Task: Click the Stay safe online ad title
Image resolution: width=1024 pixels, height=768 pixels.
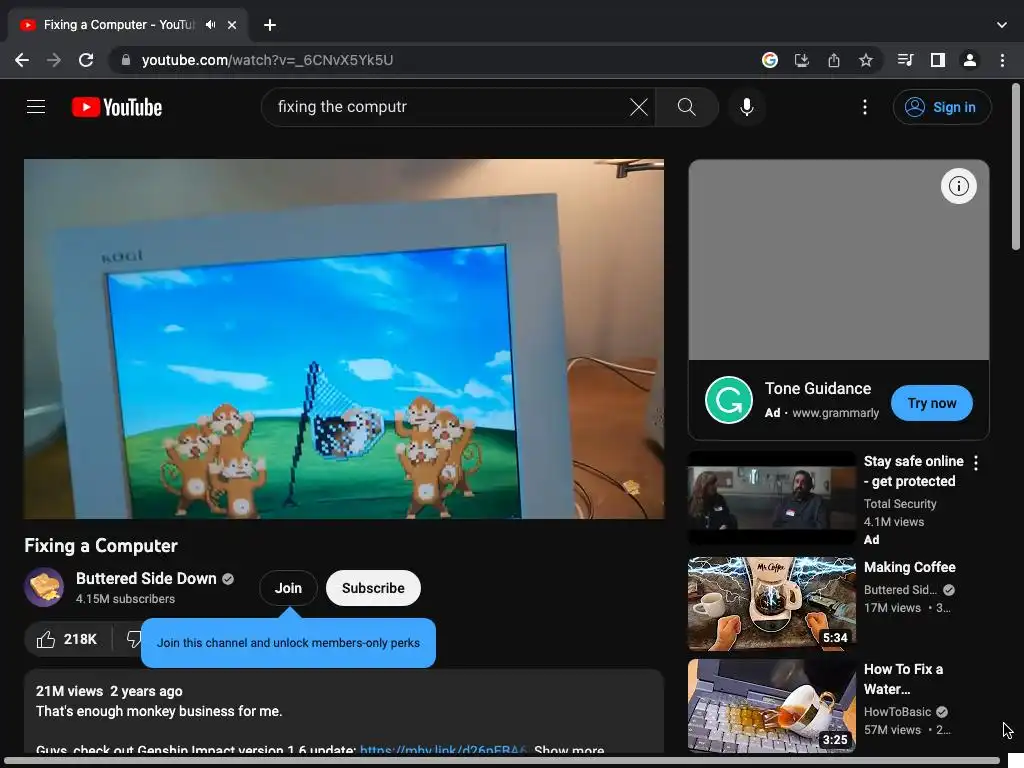Action: (913, 471)
